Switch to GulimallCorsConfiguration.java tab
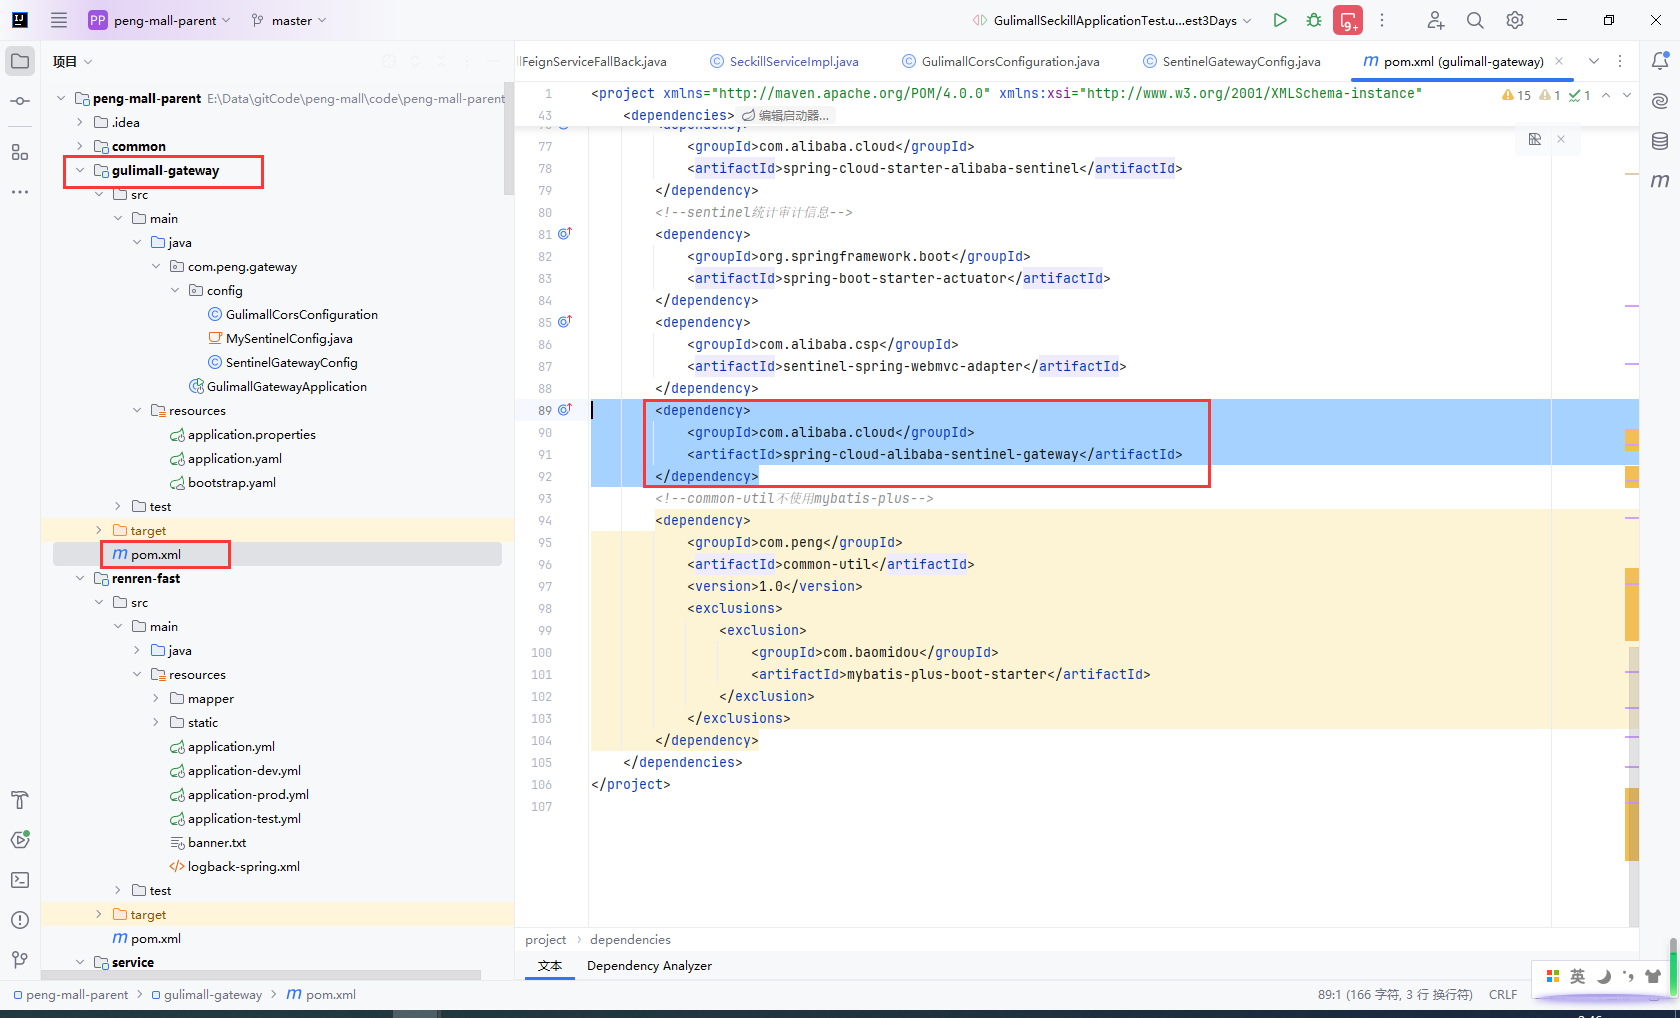Screen dimensions: 1680x1018 tap(1000, 61)
